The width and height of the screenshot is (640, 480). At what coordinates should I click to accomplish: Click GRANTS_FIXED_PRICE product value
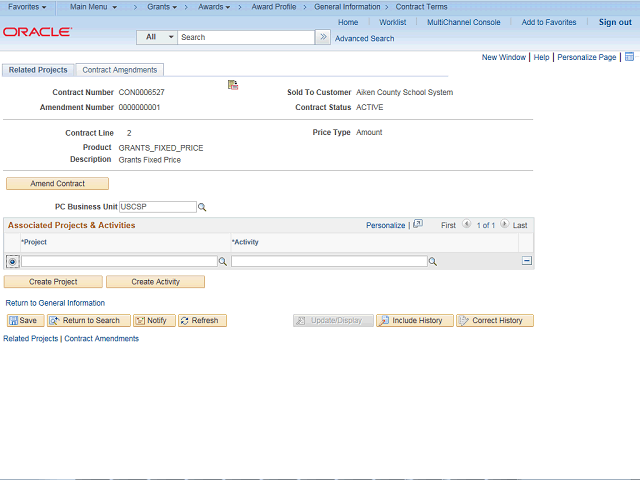tap(161, 148)
